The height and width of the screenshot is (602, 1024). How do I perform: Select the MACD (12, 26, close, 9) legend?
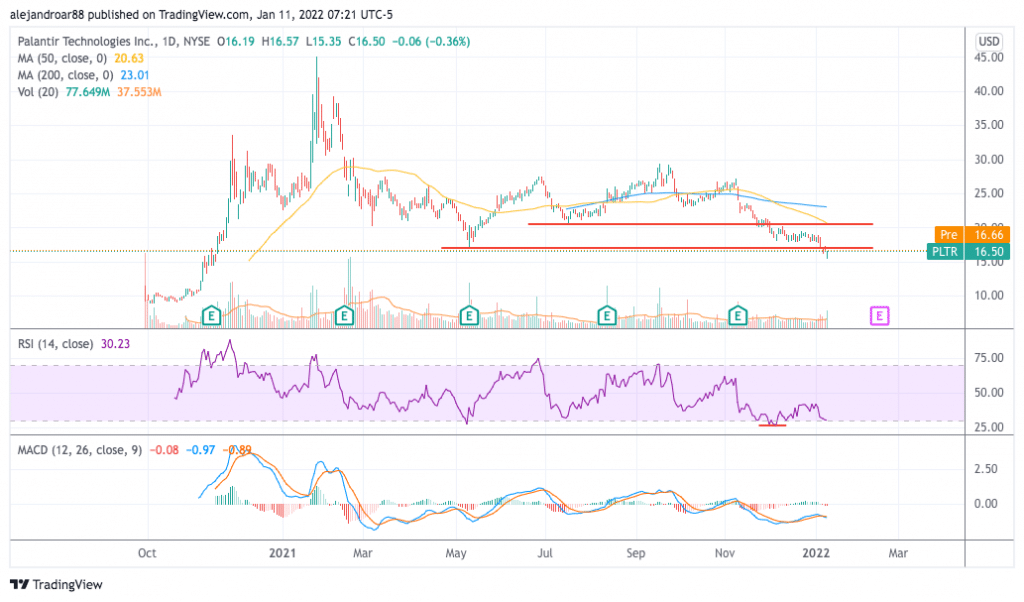coord(80,450)
